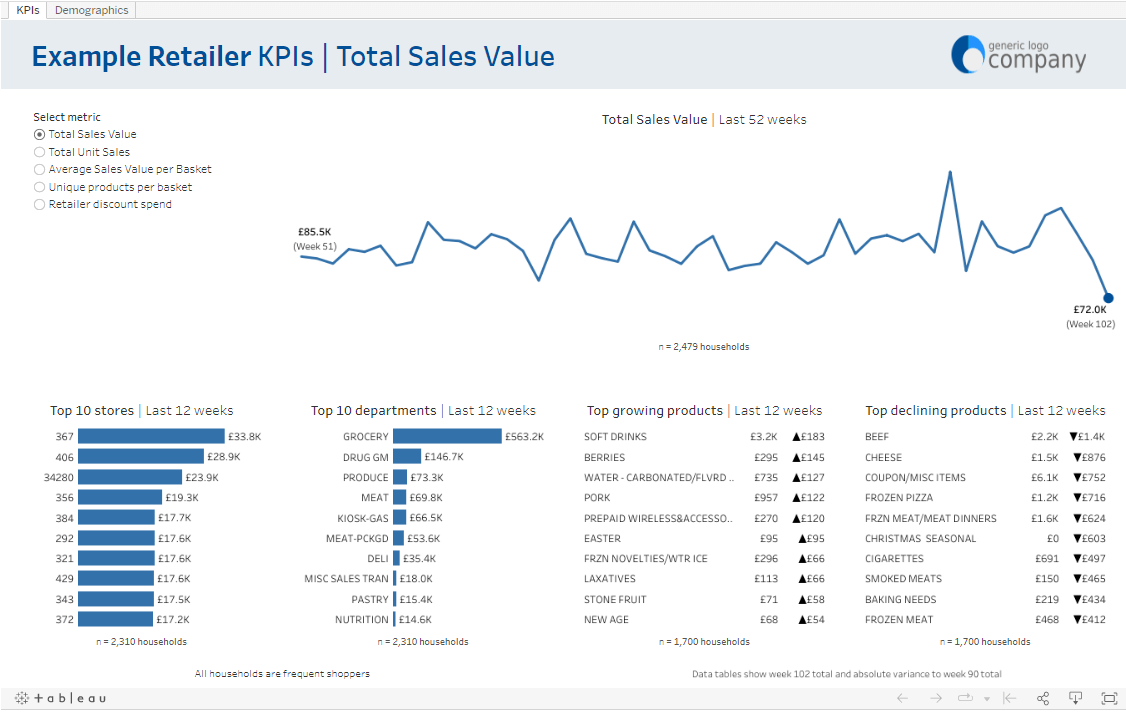Click the bar for store 372
The image size is (1126, 716).
tap(116, 619)
